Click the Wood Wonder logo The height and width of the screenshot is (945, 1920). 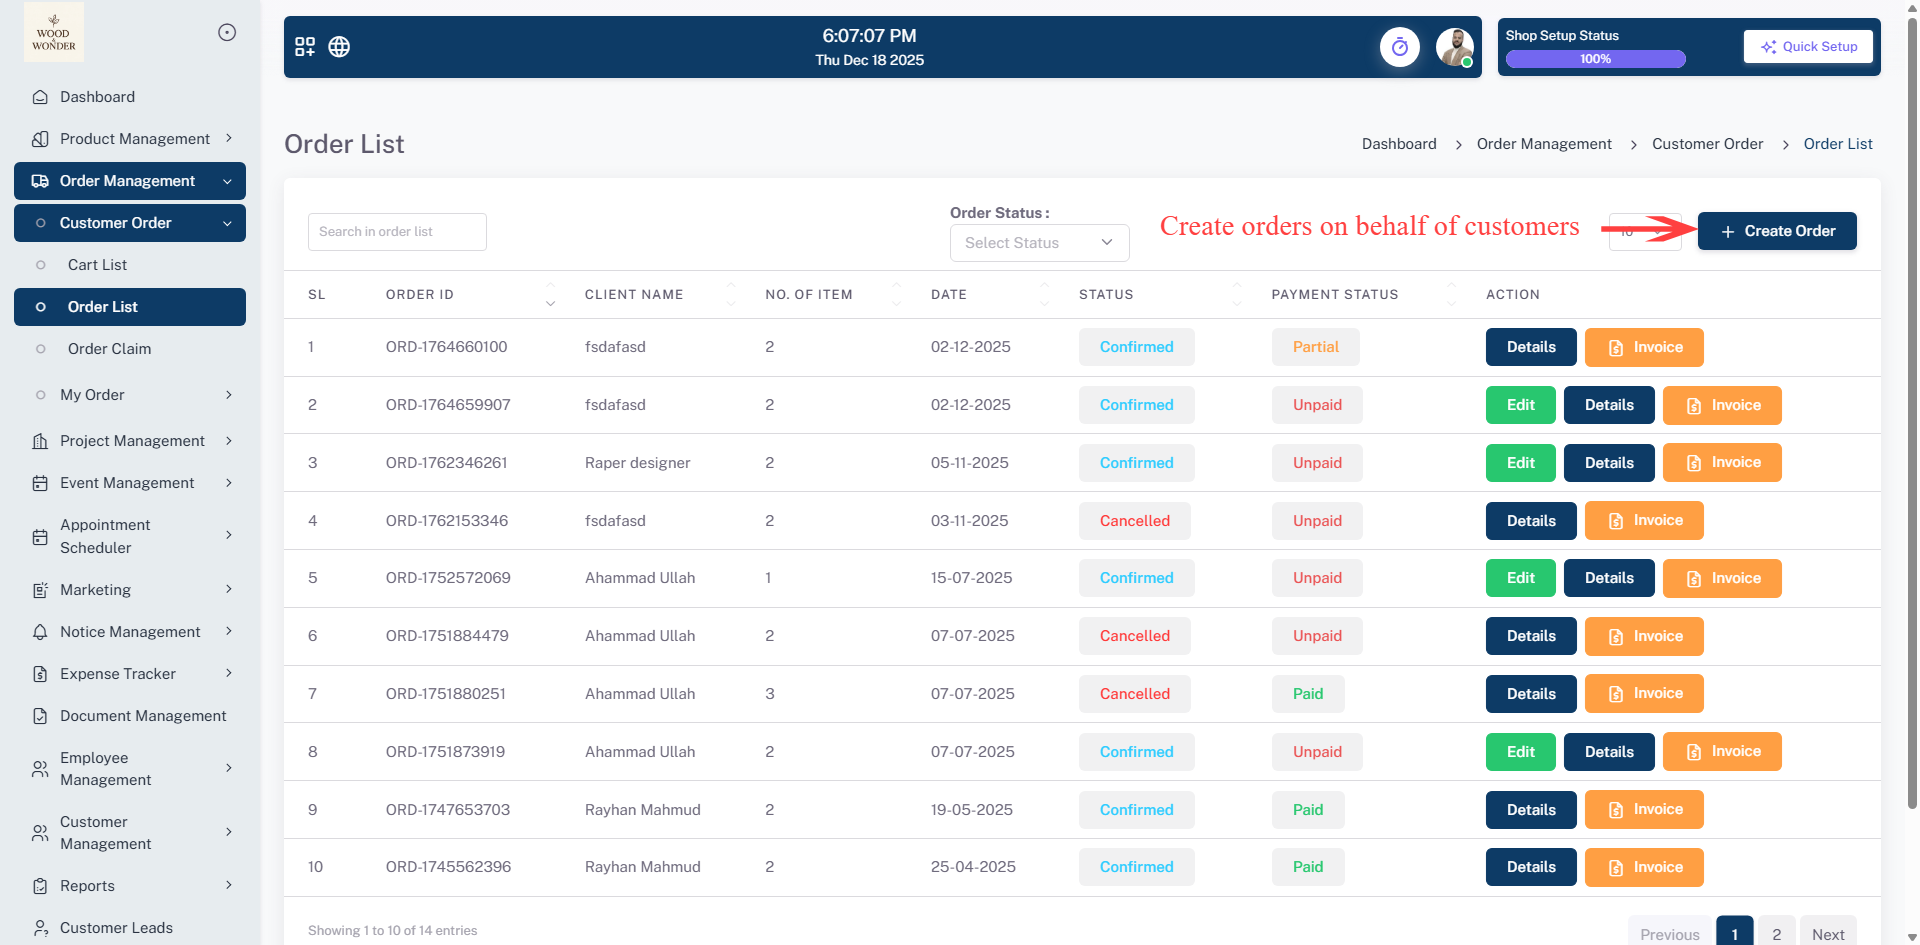pos(54,33)
